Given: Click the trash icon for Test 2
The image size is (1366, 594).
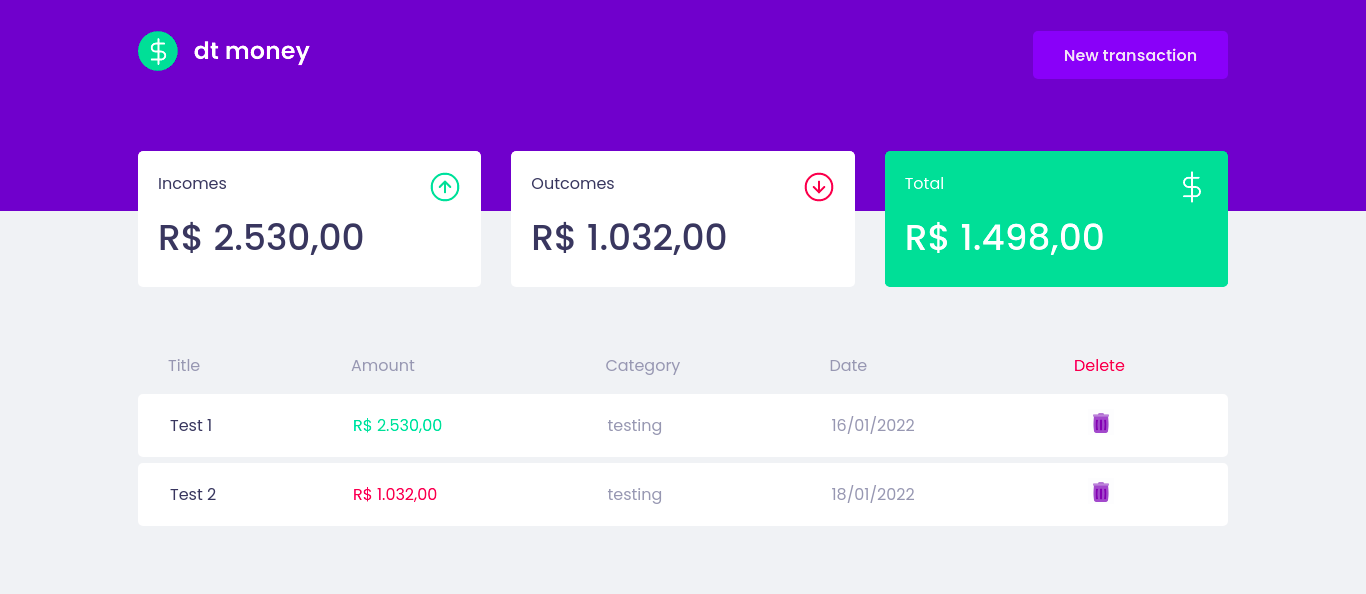Looking at the screenshot, I should tap(1100, 492).
